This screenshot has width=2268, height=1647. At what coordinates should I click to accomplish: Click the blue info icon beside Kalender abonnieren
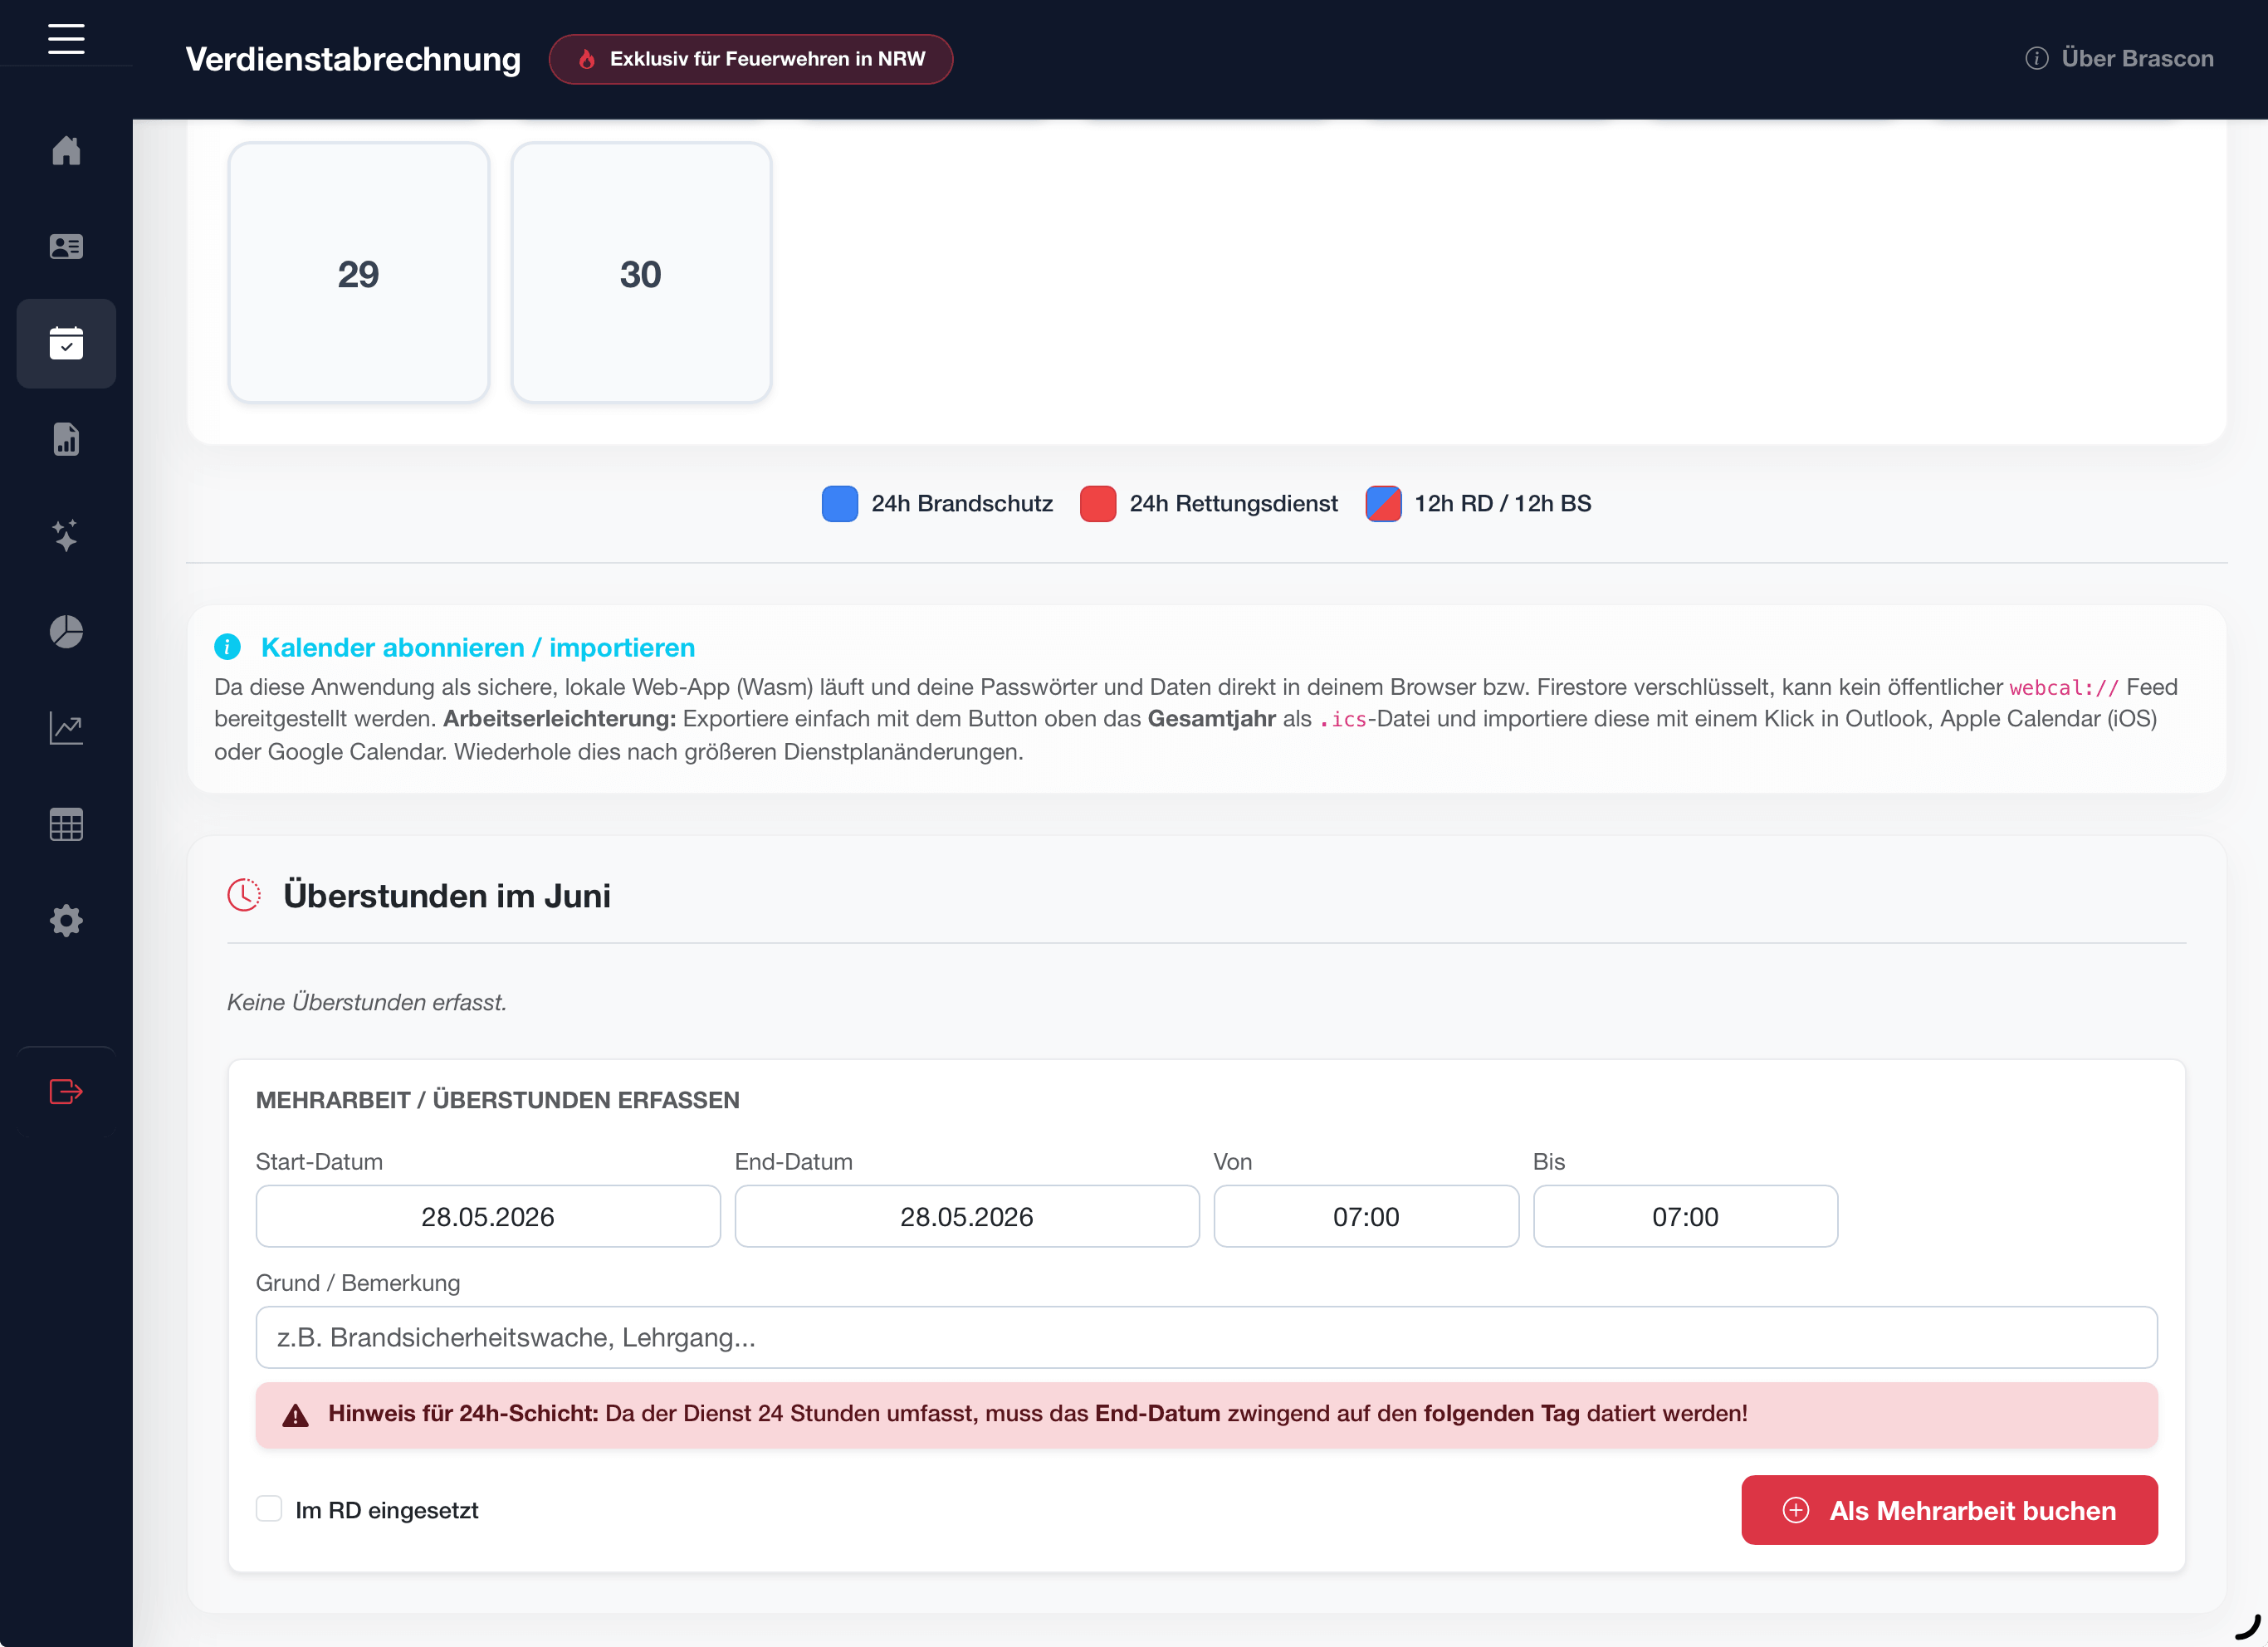[x=227, y=647]
